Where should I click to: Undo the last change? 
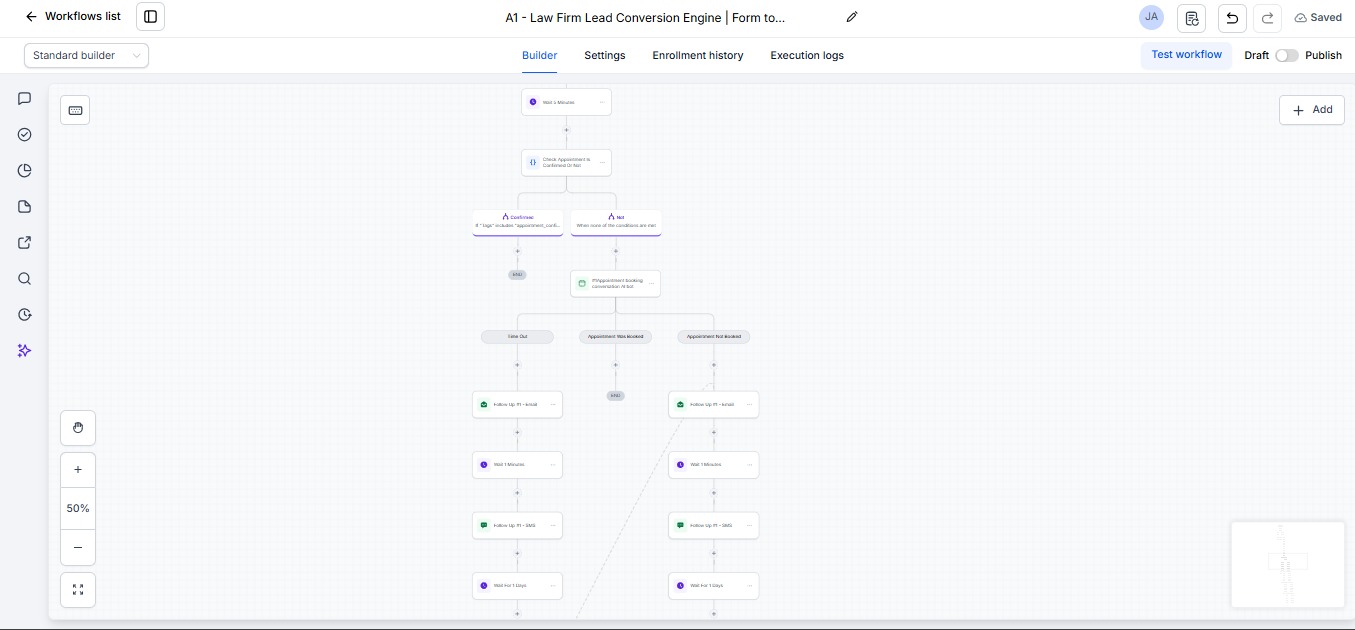[x=1232, y=18]
